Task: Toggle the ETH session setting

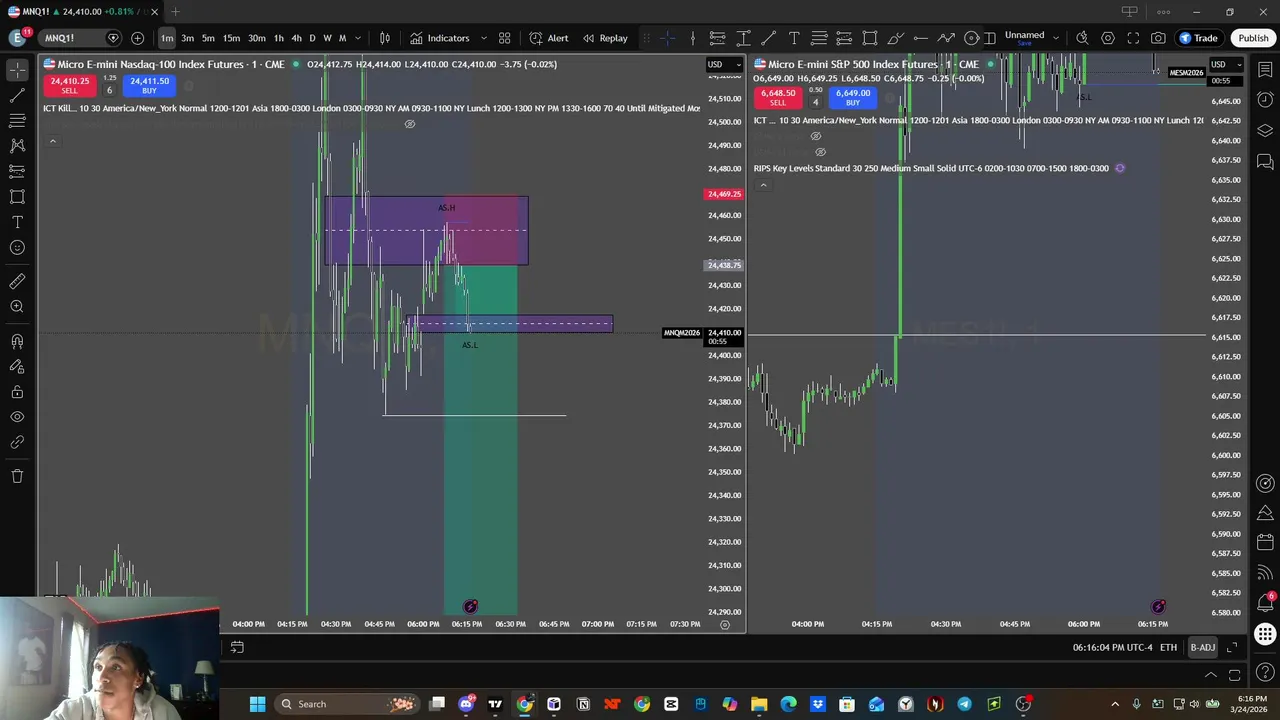Action: (1168, 647)
